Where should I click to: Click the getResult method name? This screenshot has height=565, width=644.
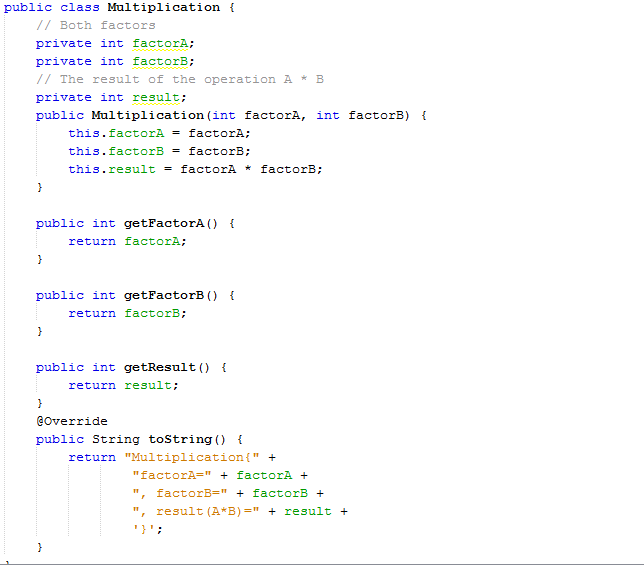pyautogui.click(x=159, y=367)
